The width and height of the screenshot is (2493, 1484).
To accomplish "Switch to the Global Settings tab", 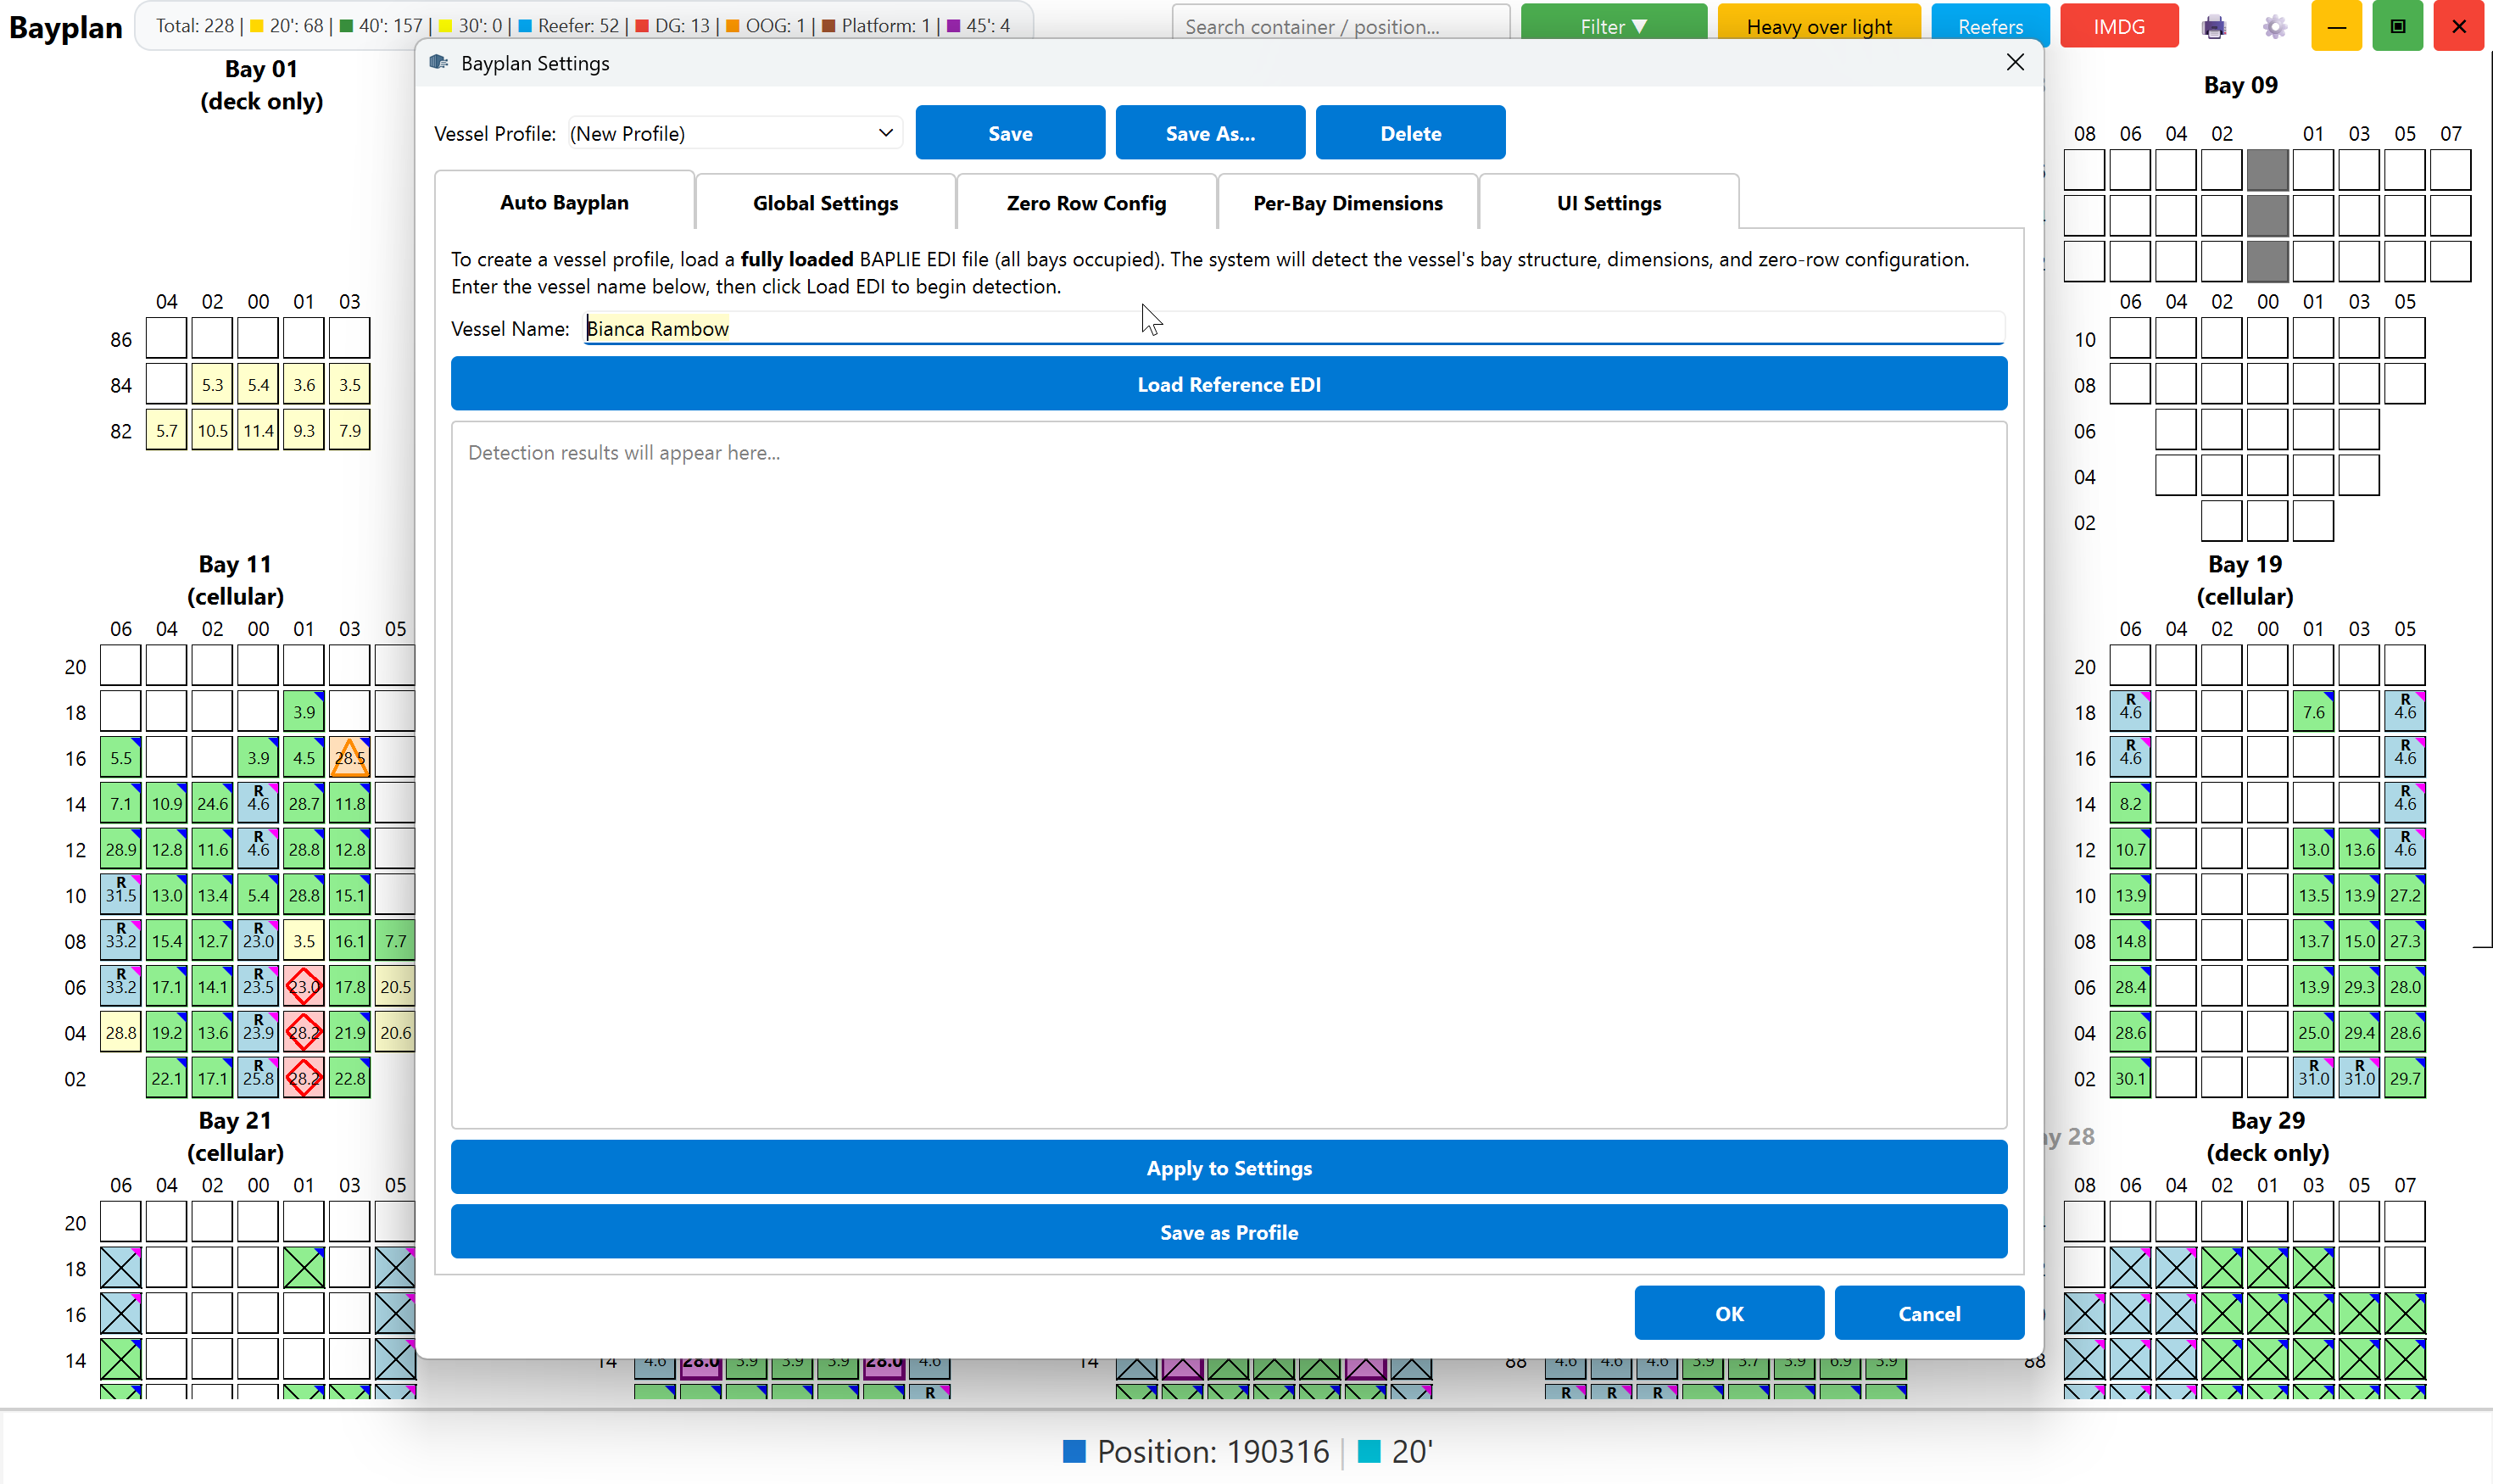I will (x=825, y=203).
